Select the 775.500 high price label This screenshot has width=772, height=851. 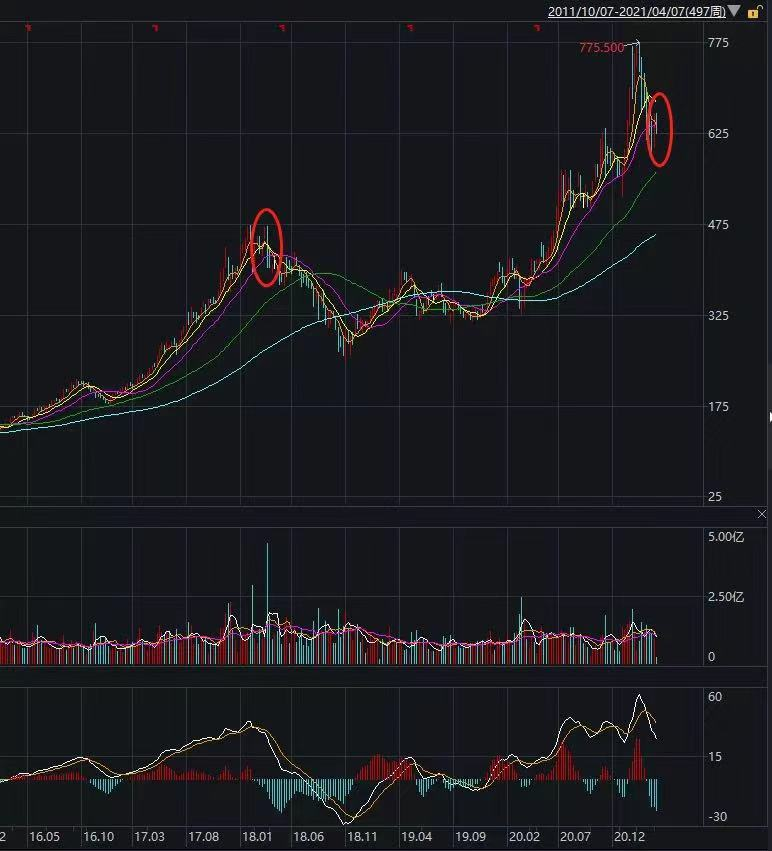pos(602,48)
